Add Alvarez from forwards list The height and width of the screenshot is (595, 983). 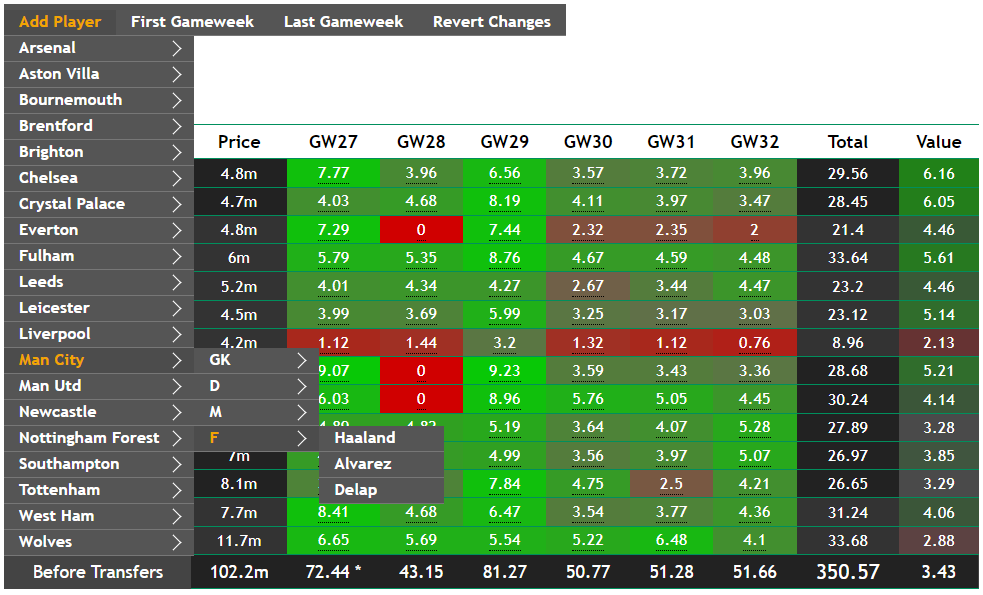tap(381, 465)
